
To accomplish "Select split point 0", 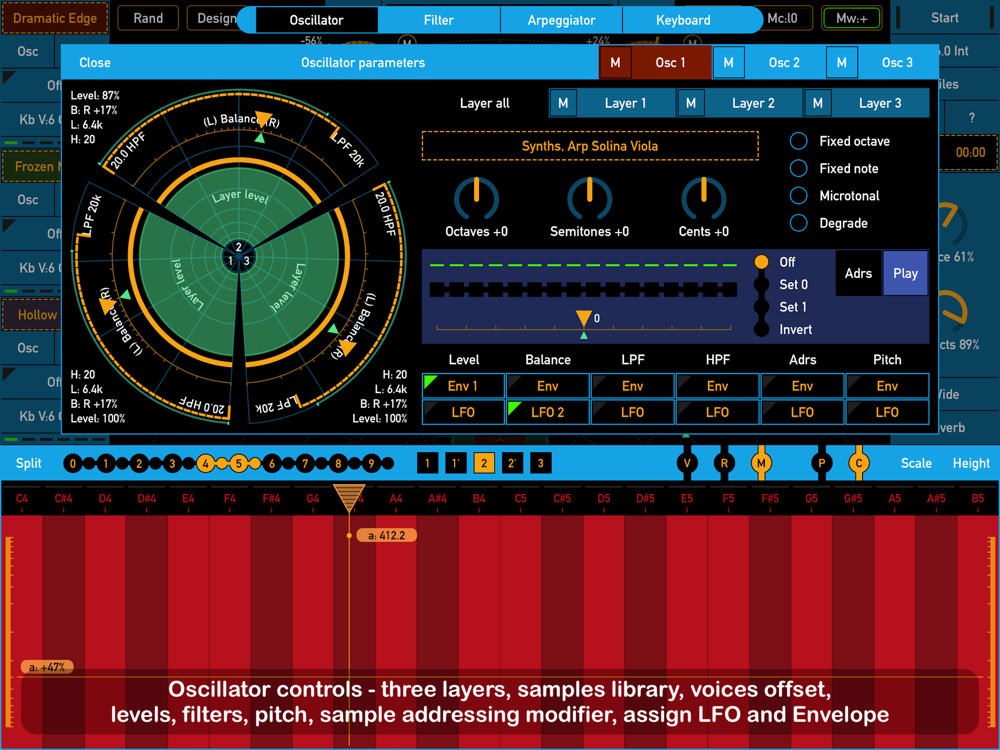I will pyautogui.click(x=73, y=464).
